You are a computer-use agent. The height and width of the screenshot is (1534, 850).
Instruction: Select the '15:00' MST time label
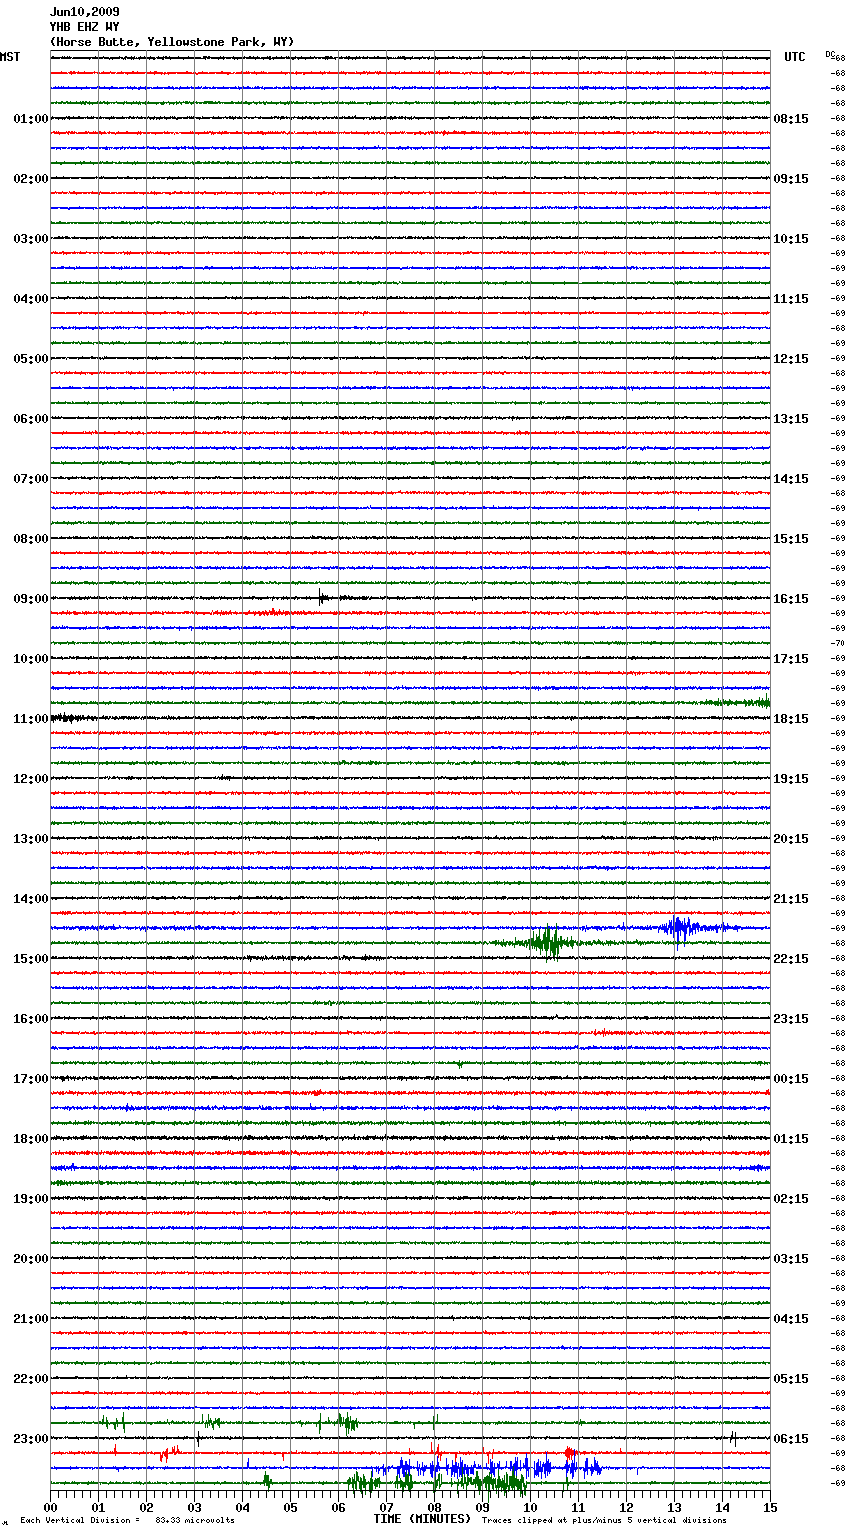pos(31,959)
